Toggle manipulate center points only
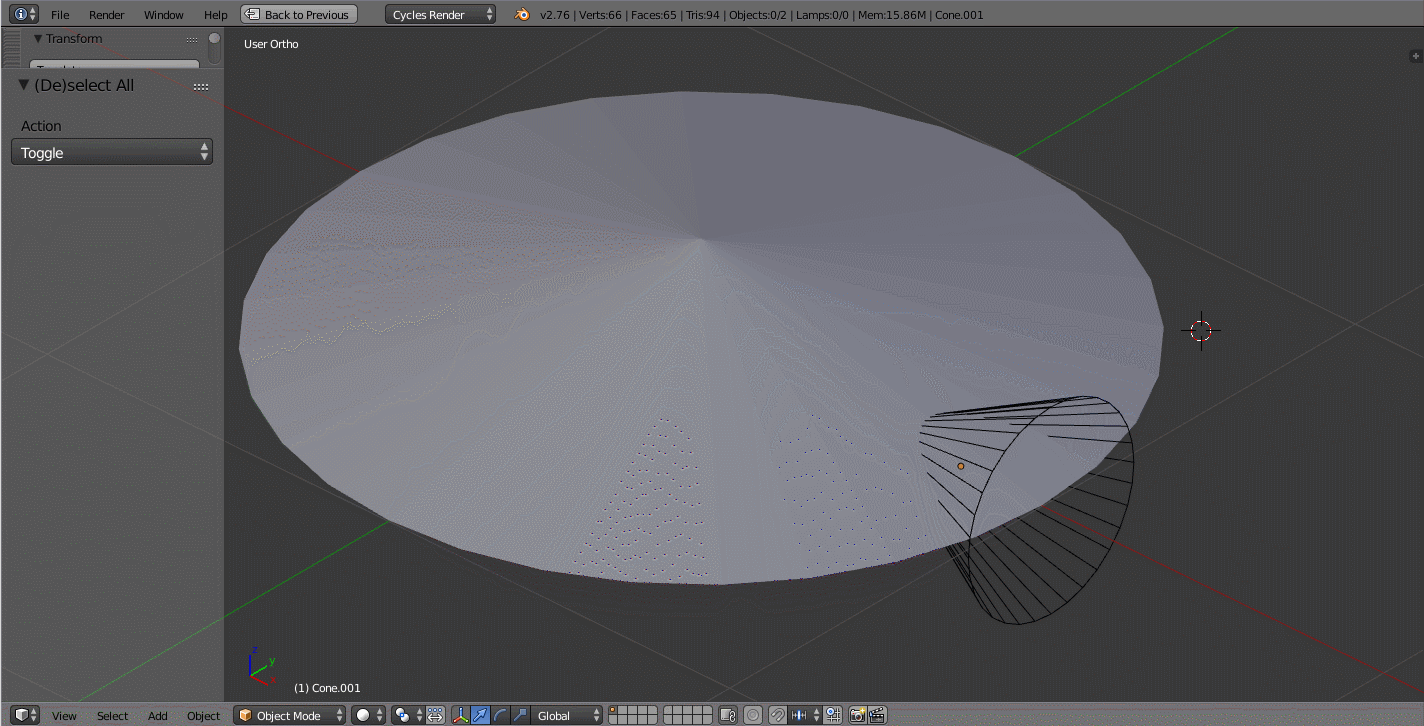 coord(435,715)
